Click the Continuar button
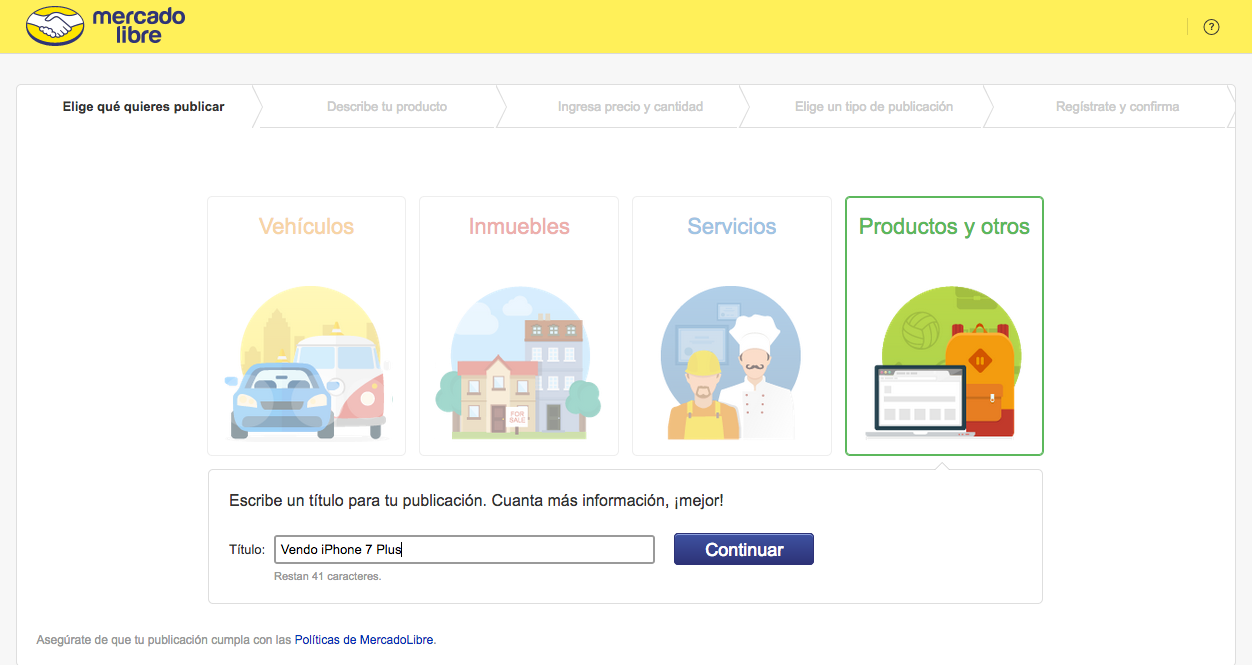The height and width of the screenshot is (665, 1252). (x=744, y=549)
